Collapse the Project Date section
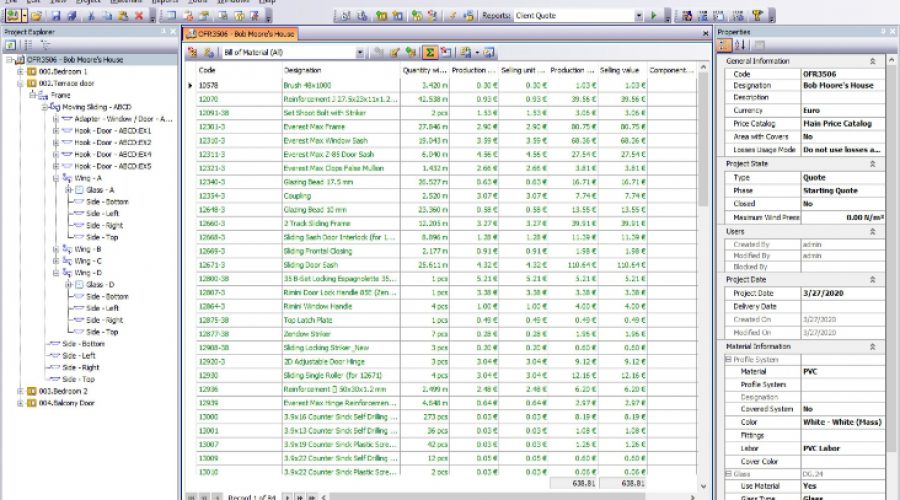 (x=872, y=280)
